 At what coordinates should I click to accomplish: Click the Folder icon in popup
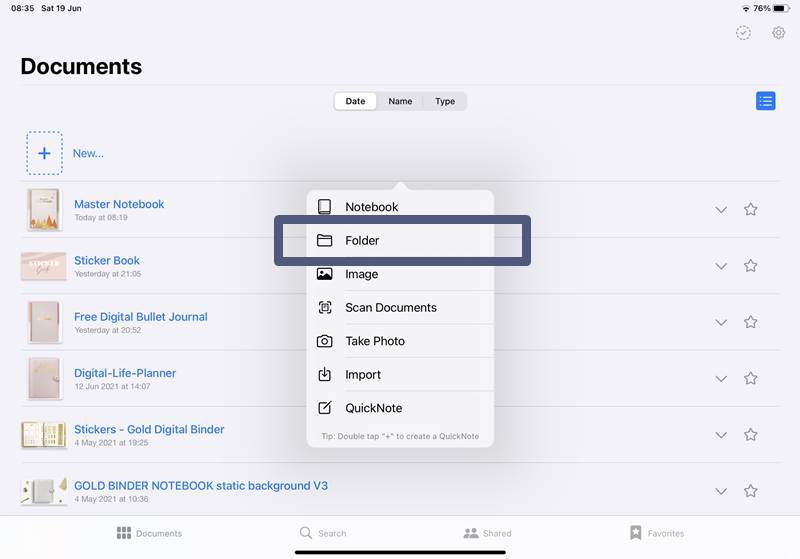point(324,240)
